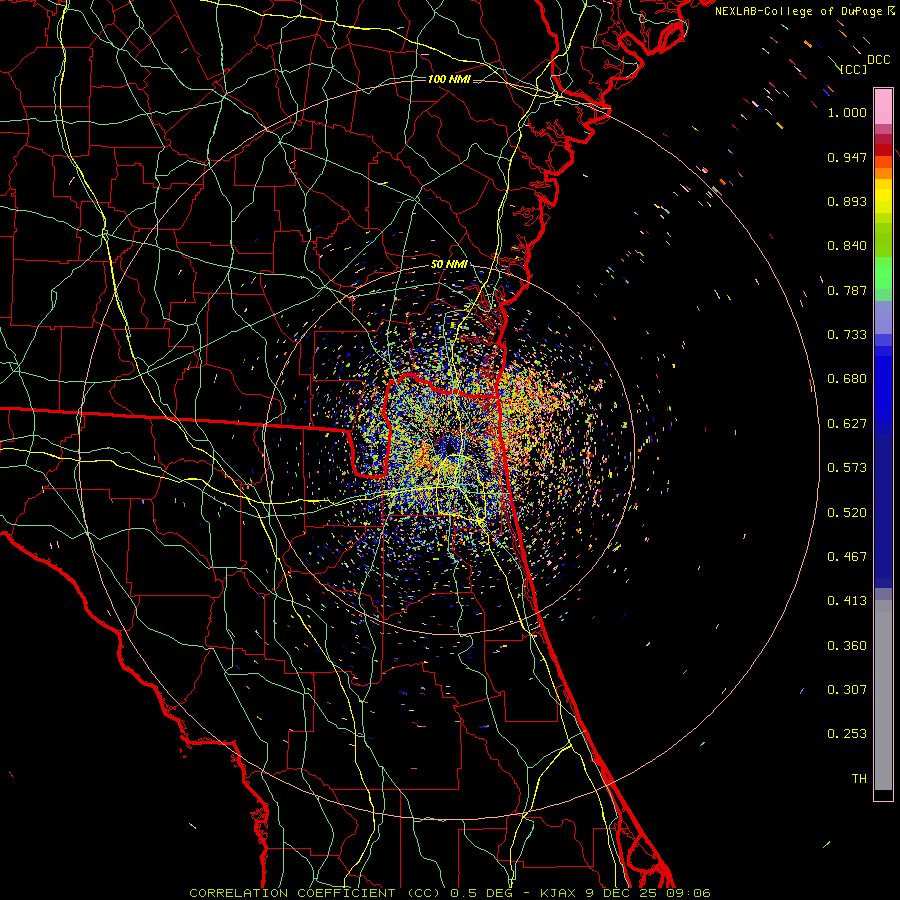Click the pink swatch at top of color bar
The width and height of the screenshot is (900, 900).
pyautogui.click(x=883, y=107)
